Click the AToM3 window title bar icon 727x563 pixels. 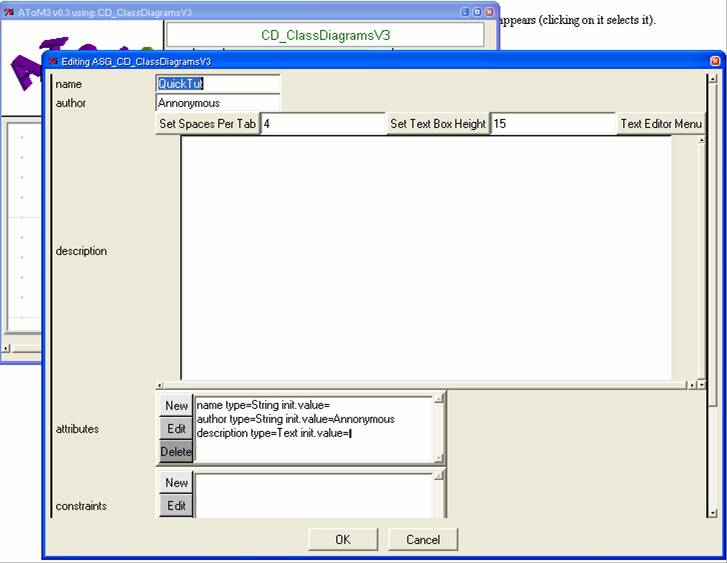[9, 11]
